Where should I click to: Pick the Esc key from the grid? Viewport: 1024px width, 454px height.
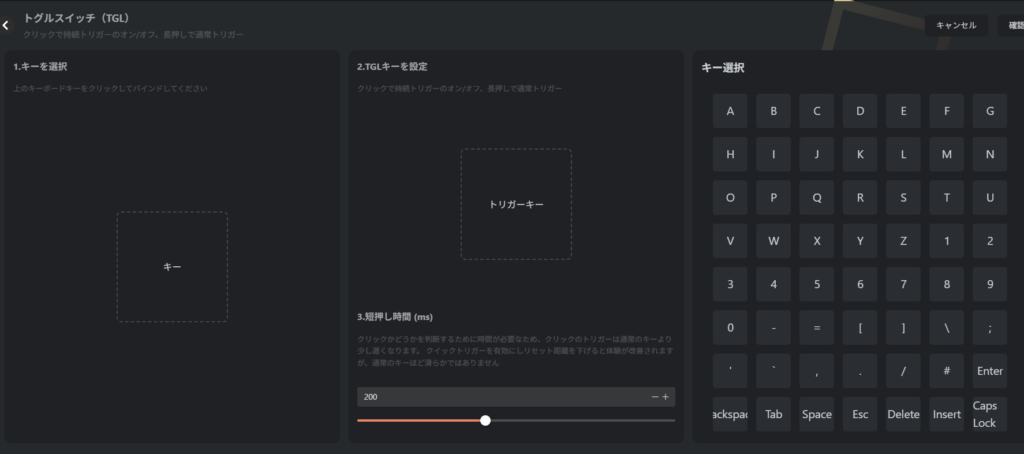click(x=860, y=414)
